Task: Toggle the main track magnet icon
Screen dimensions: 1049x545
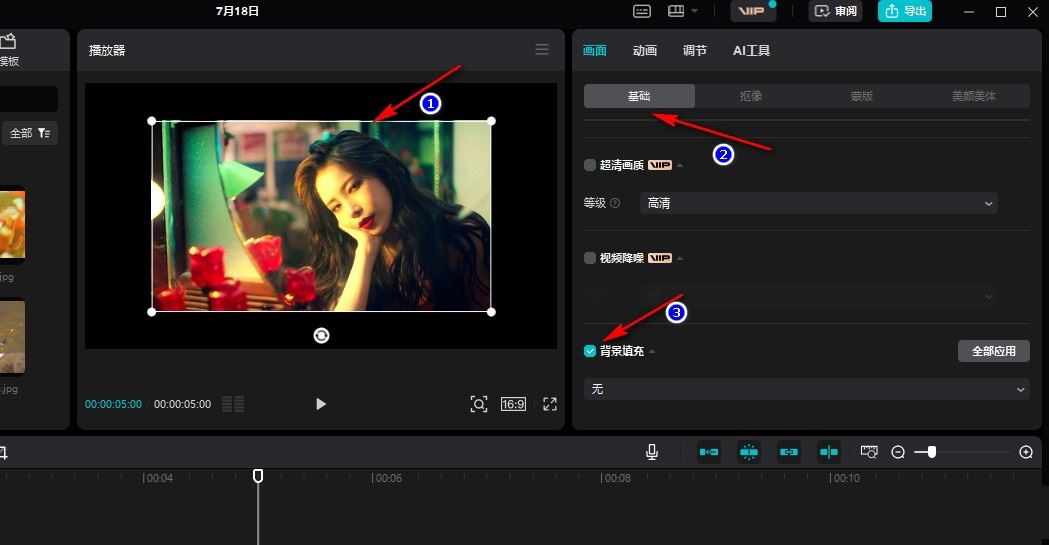Action: click(x=709, y=452)
